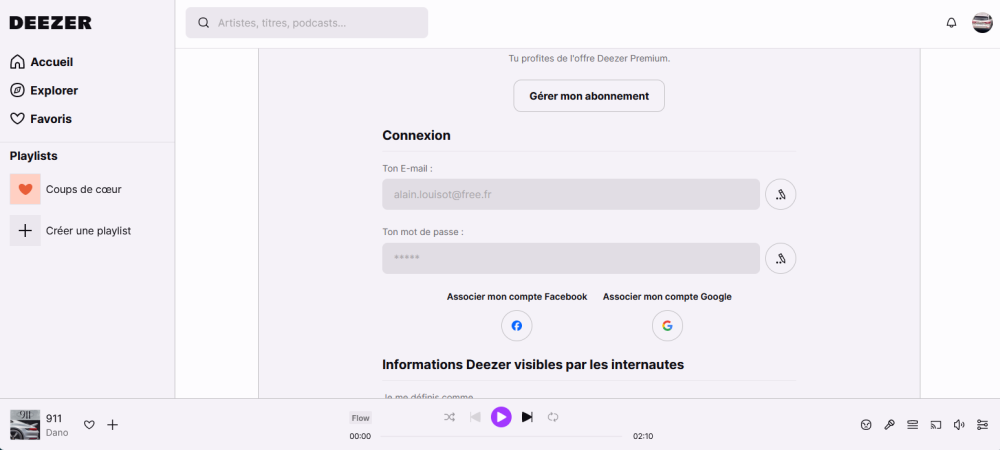Toggle repeat mode
This screenshot has height=450, width=1000.
(x=553, y=417)
